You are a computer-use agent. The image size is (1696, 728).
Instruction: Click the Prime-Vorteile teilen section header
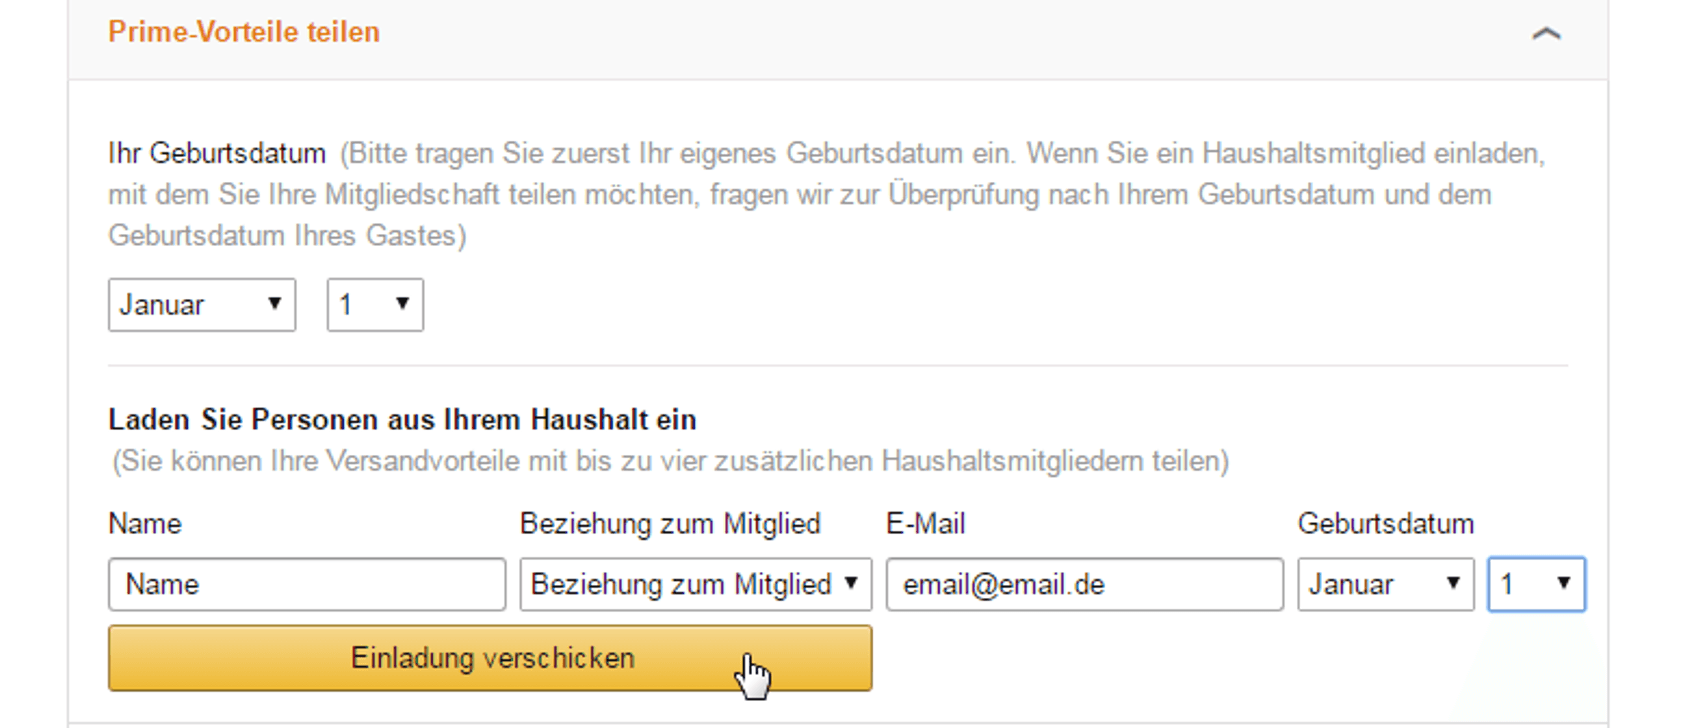point(244,32)
